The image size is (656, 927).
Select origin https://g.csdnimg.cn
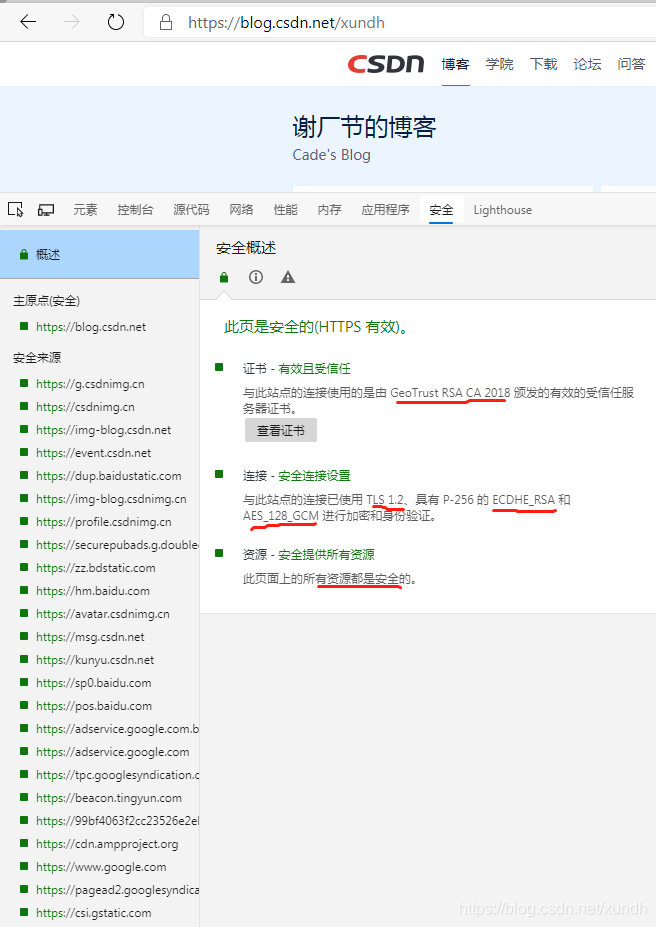pyautogui.click(x=90, y=384)
